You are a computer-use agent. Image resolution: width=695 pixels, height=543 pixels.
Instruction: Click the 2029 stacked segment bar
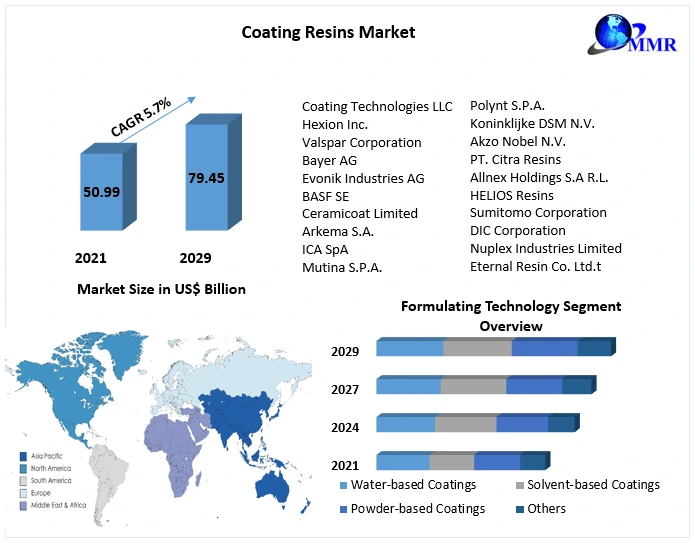tap(496, 346)
